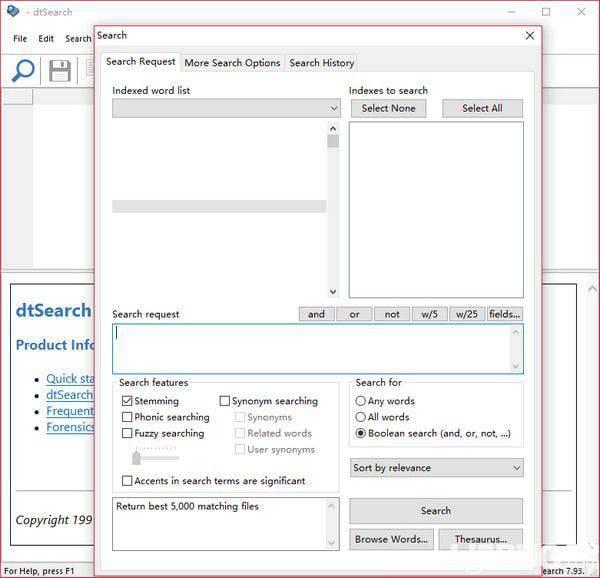Select the All words radio option
The image size is (600, 578).
360,417
